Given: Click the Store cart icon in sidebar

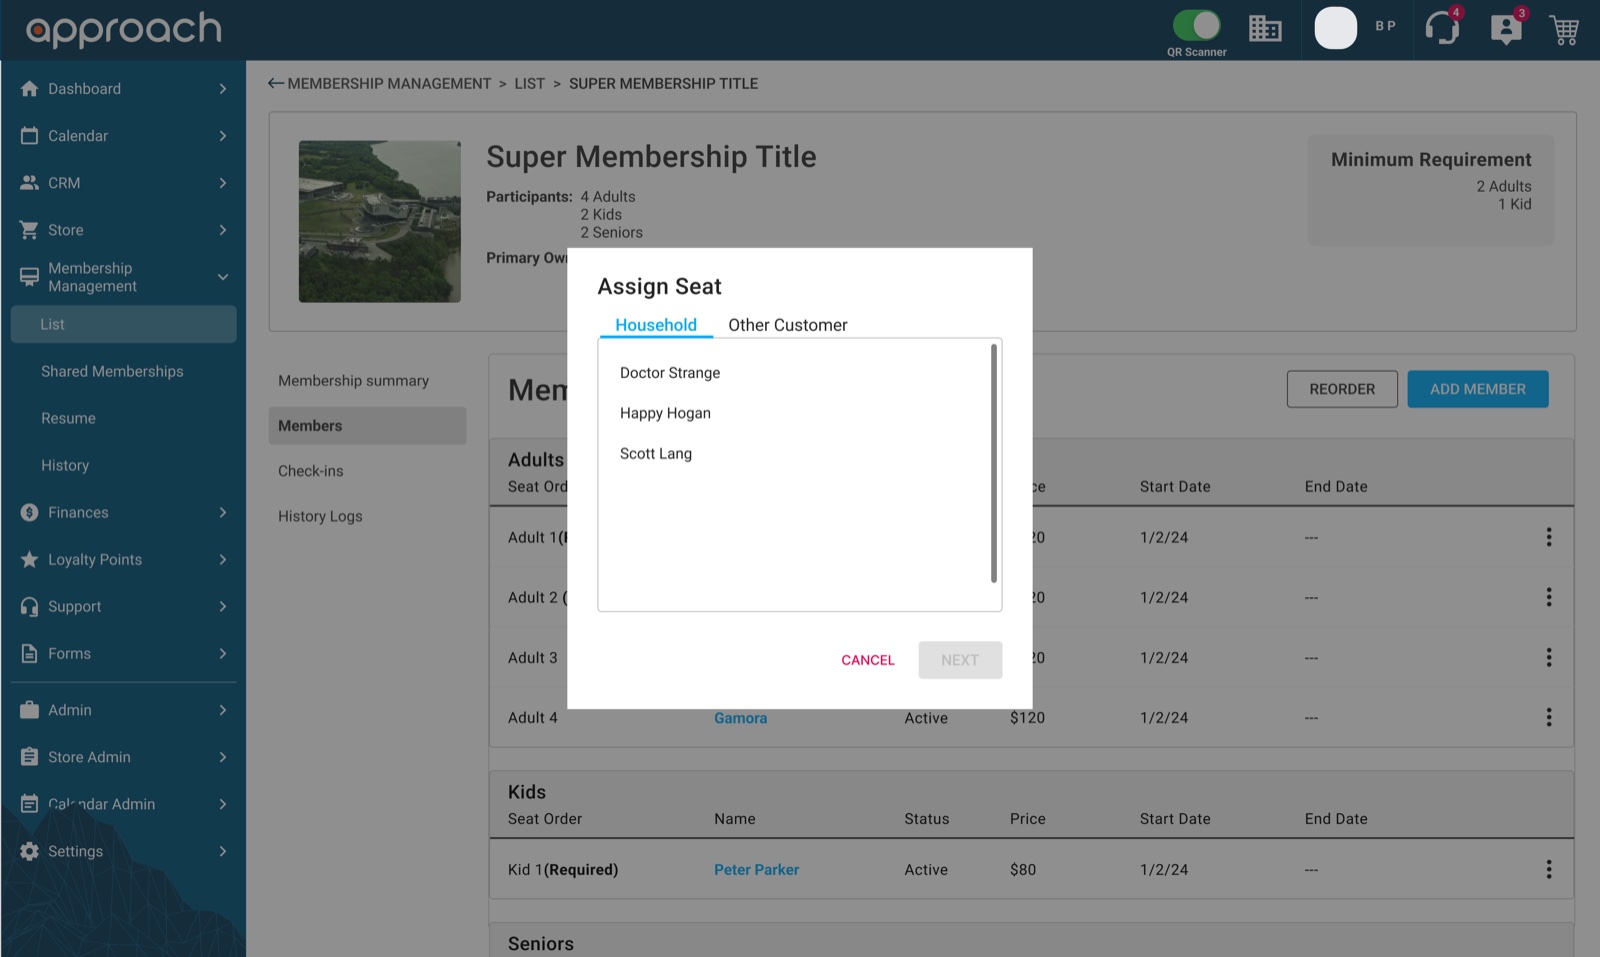Looking at the screenshot, I should 29,230.
